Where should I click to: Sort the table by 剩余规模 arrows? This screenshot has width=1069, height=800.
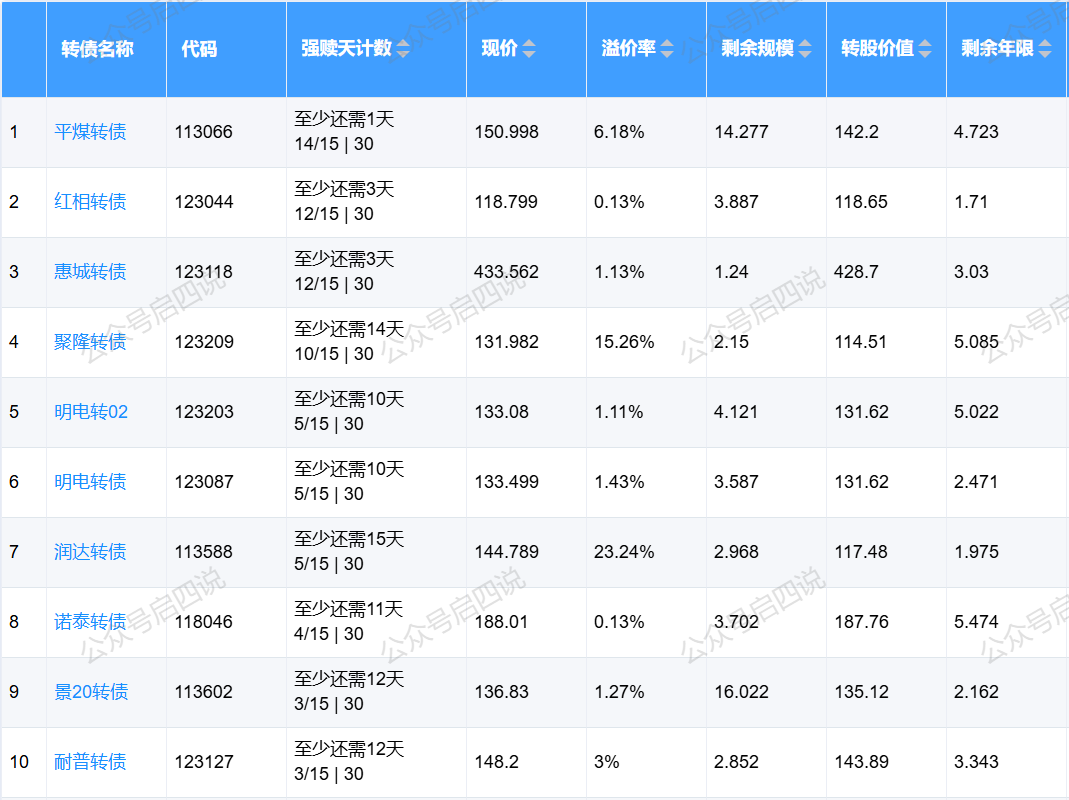[803, 49]
